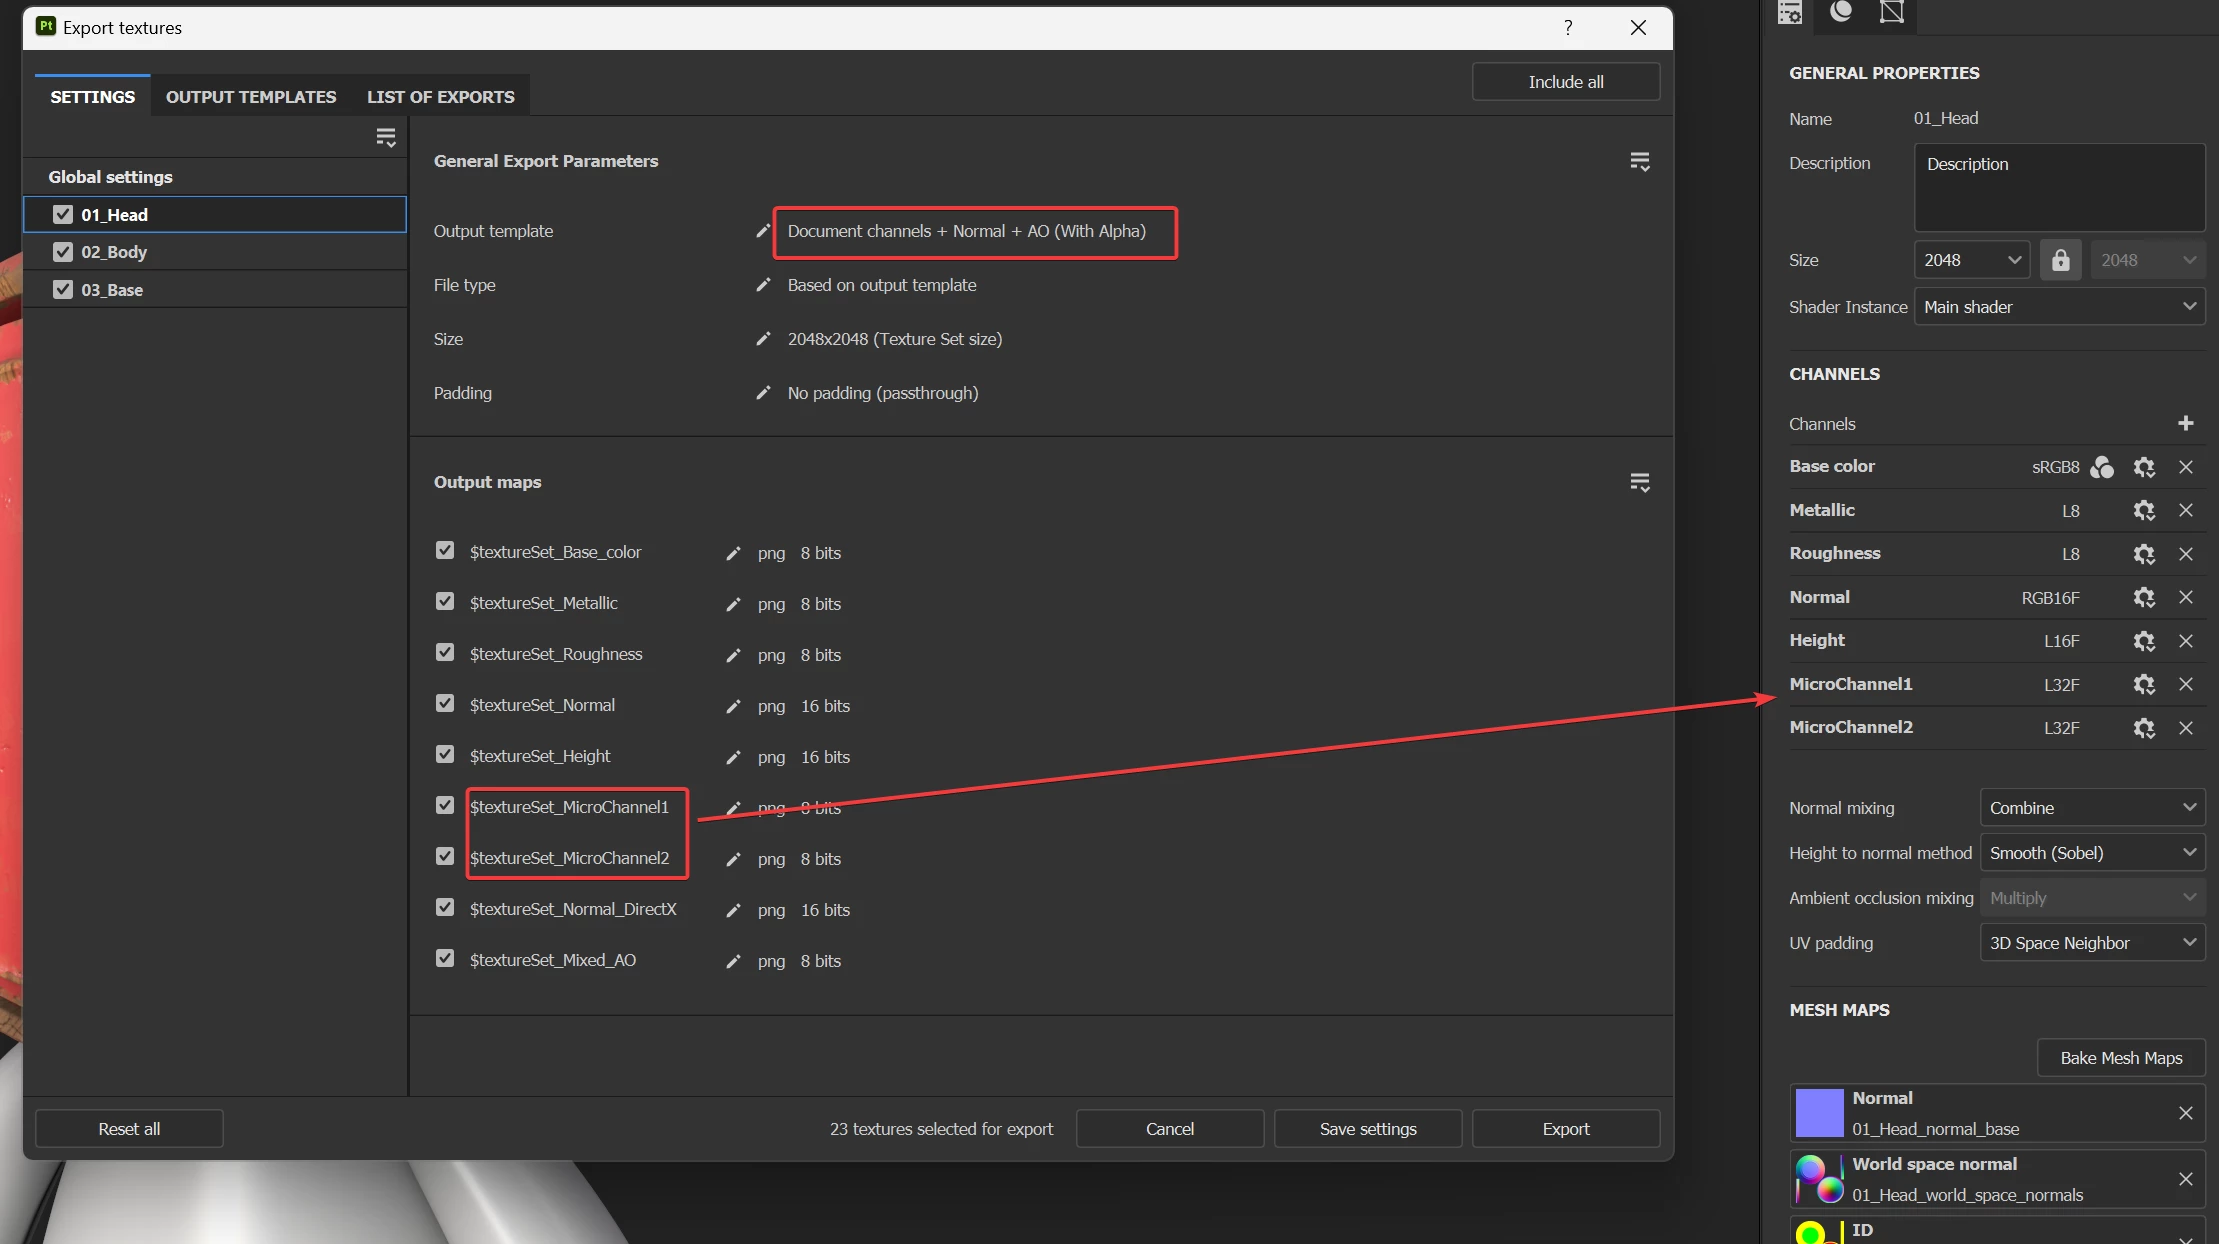Remove the MicroChannel2 channel with its X
The height and width of the screenshot is (1244, 2219).
pos(2185,728)
